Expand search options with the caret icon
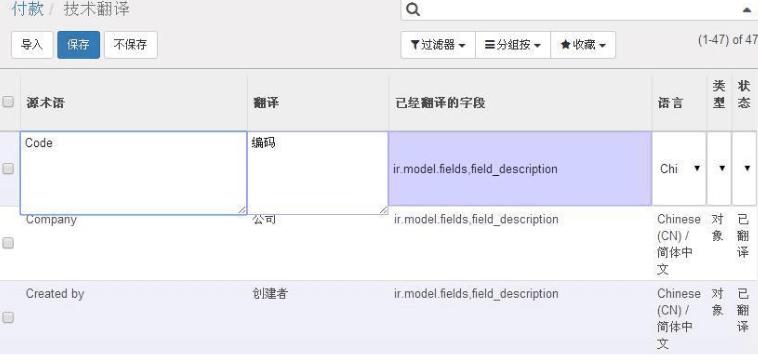Screen dimensions: 758x364 [x=747, y=10]
